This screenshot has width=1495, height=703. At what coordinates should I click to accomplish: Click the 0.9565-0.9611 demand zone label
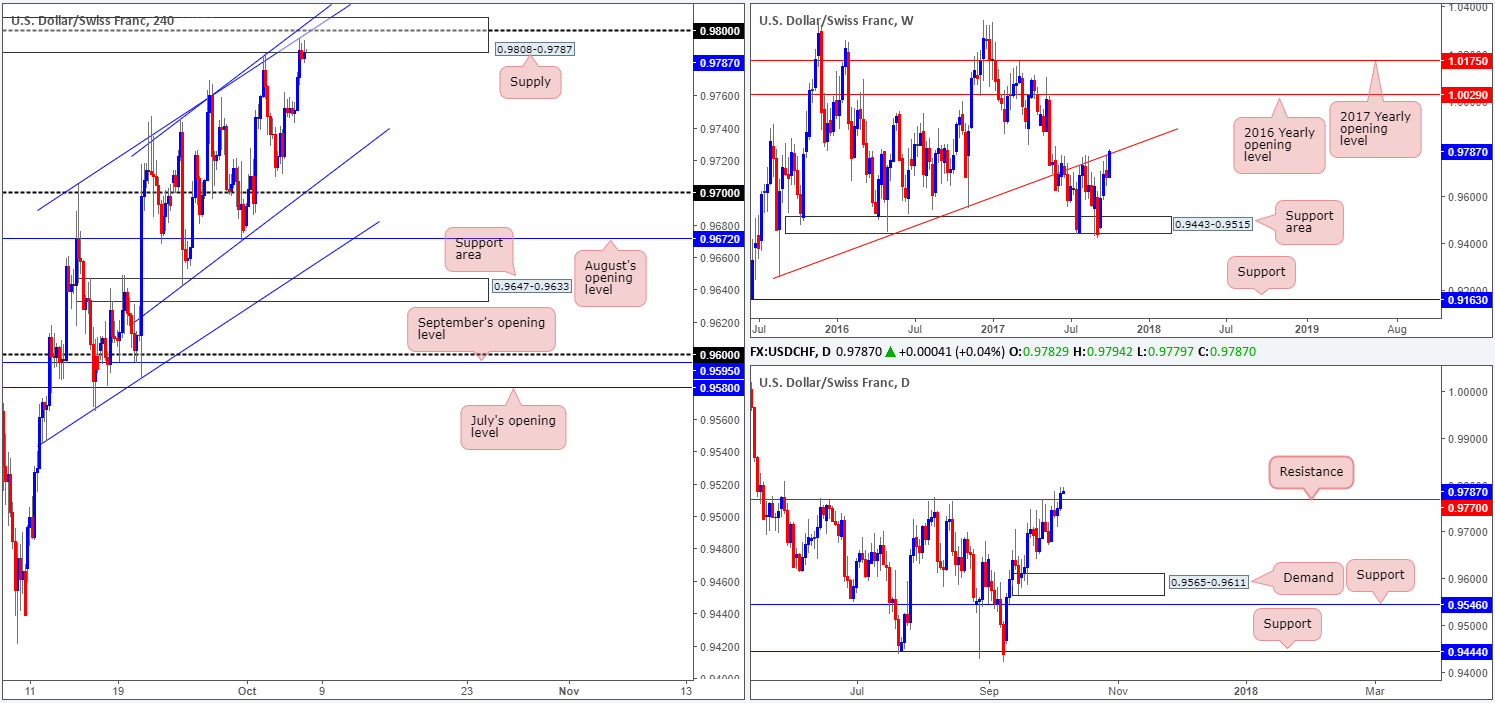point(1209,582)
